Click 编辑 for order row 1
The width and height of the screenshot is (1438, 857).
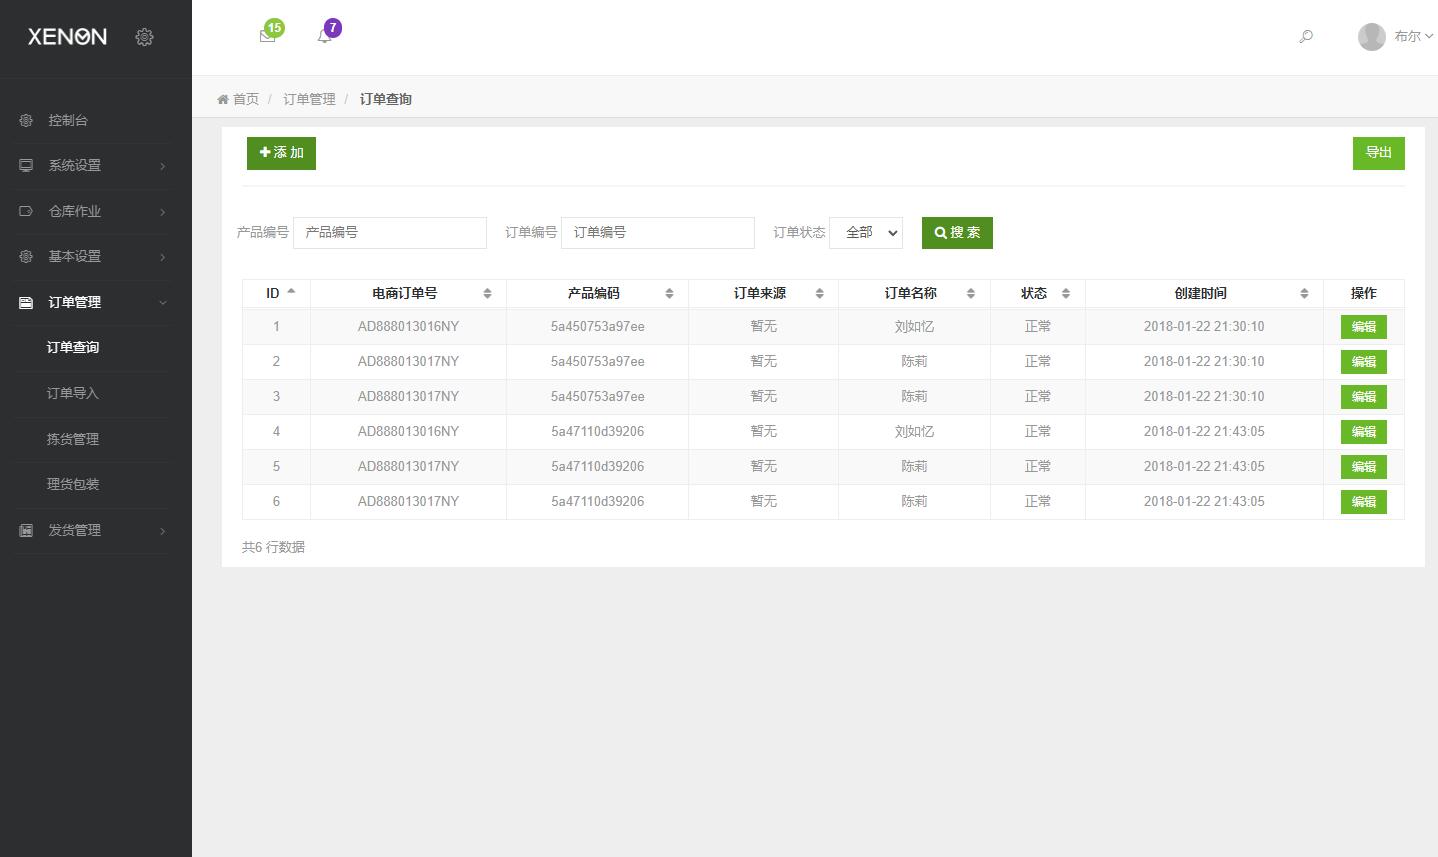1363,327
